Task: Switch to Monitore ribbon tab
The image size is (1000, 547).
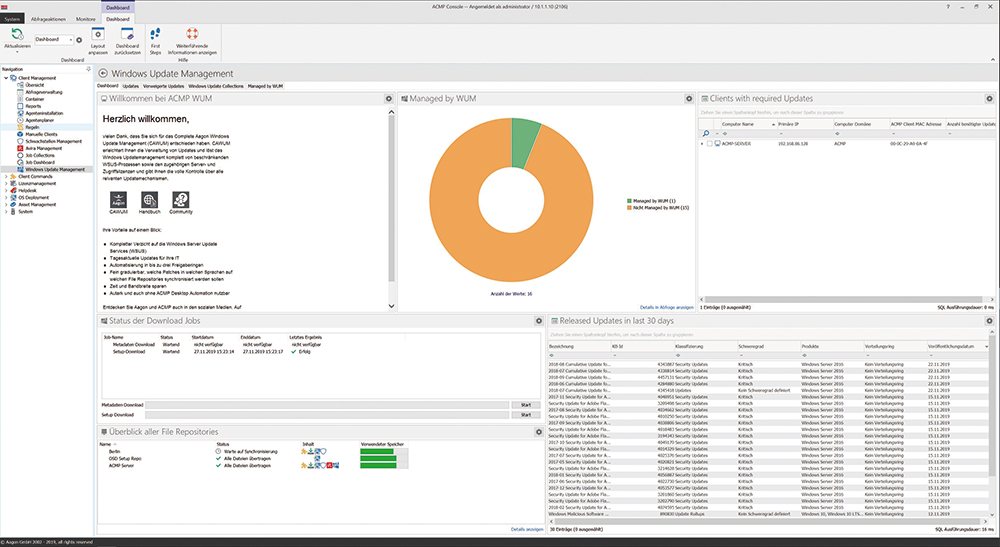Action: [85, 19]
